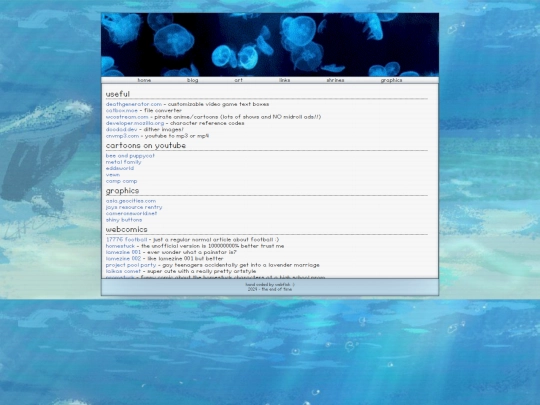Viewport: 540px width, 405px height.
Task: Open bee and puppycat link
Action: tap(130, 156)
